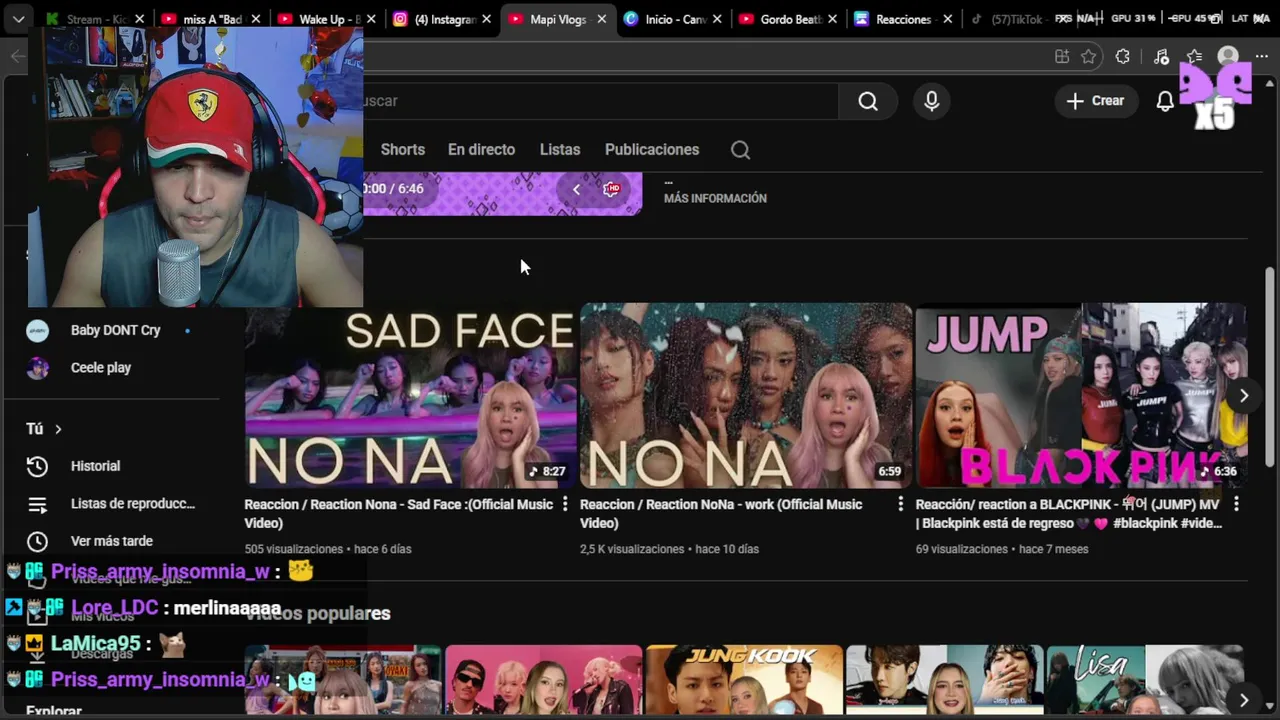
Task: Click '2,5 K visualizaciones • hace 10 días' text
Action: coord(669,549)
